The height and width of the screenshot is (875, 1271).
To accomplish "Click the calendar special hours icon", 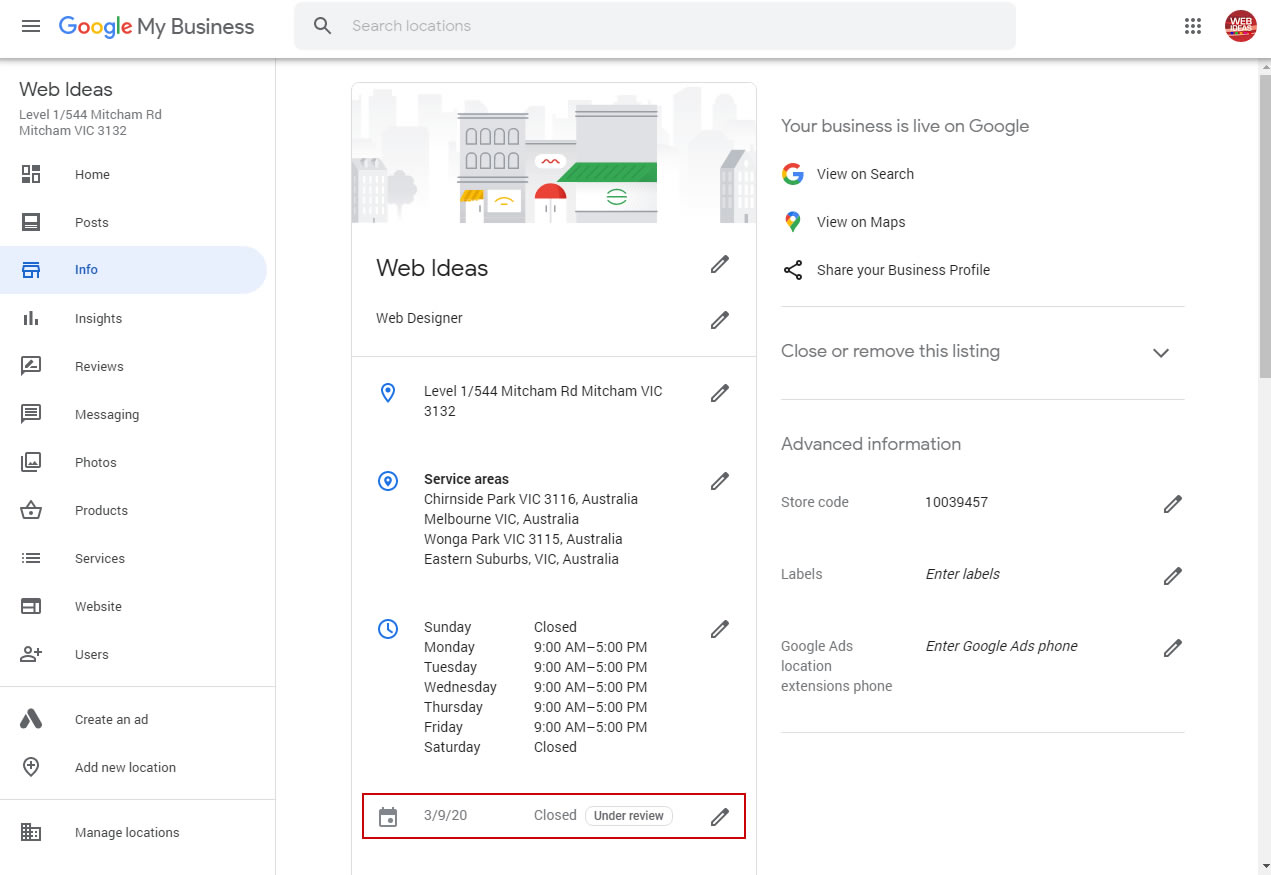I will click(x=388, y=817).
